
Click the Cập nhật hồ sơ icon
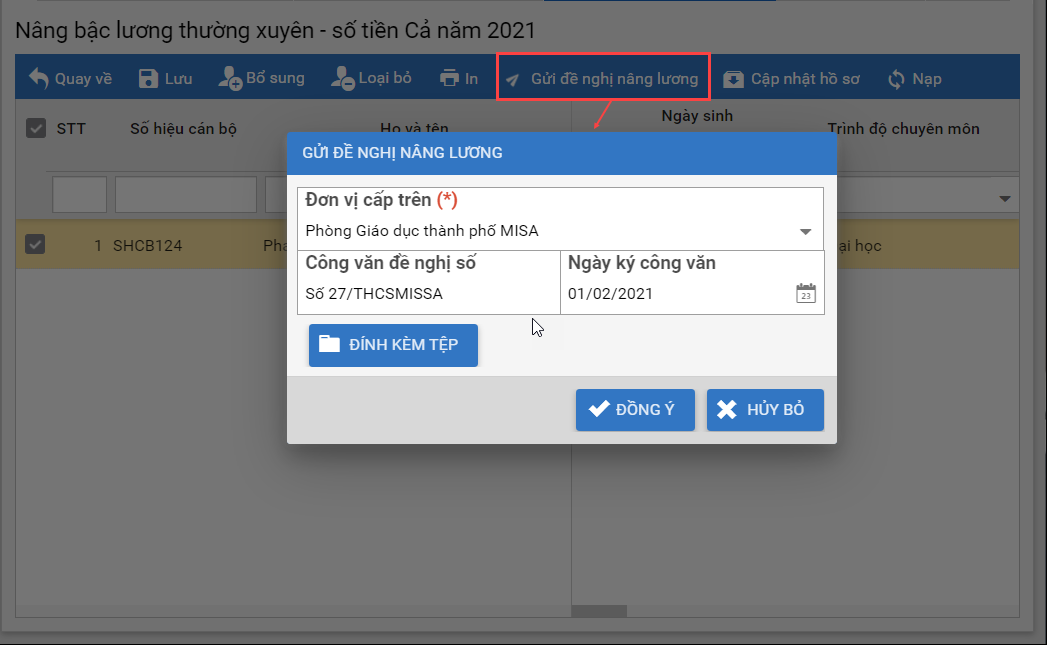pos(734,79)
